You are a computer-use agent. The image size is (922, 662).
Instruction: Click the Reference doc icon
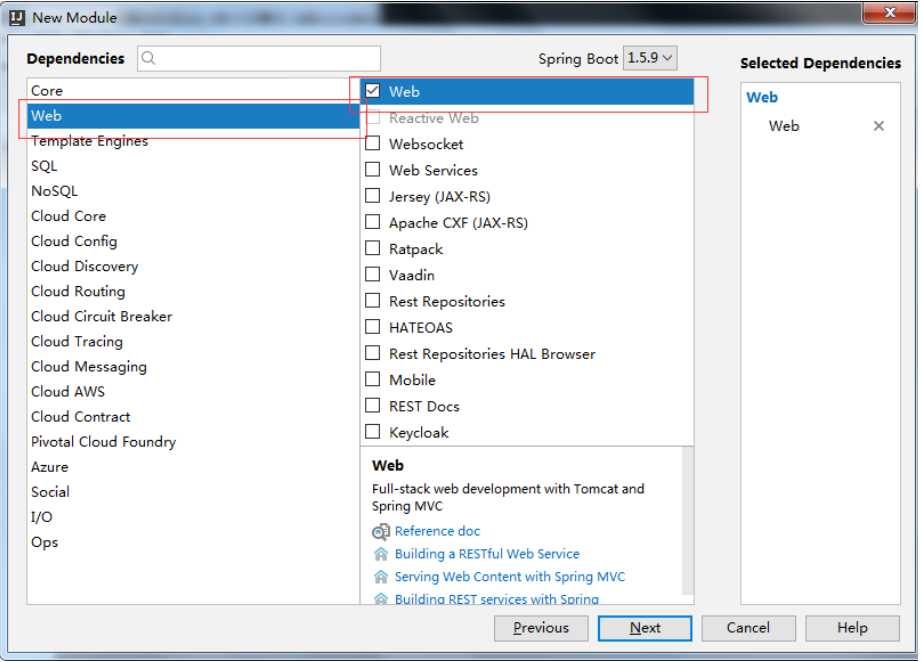point(380,531)
